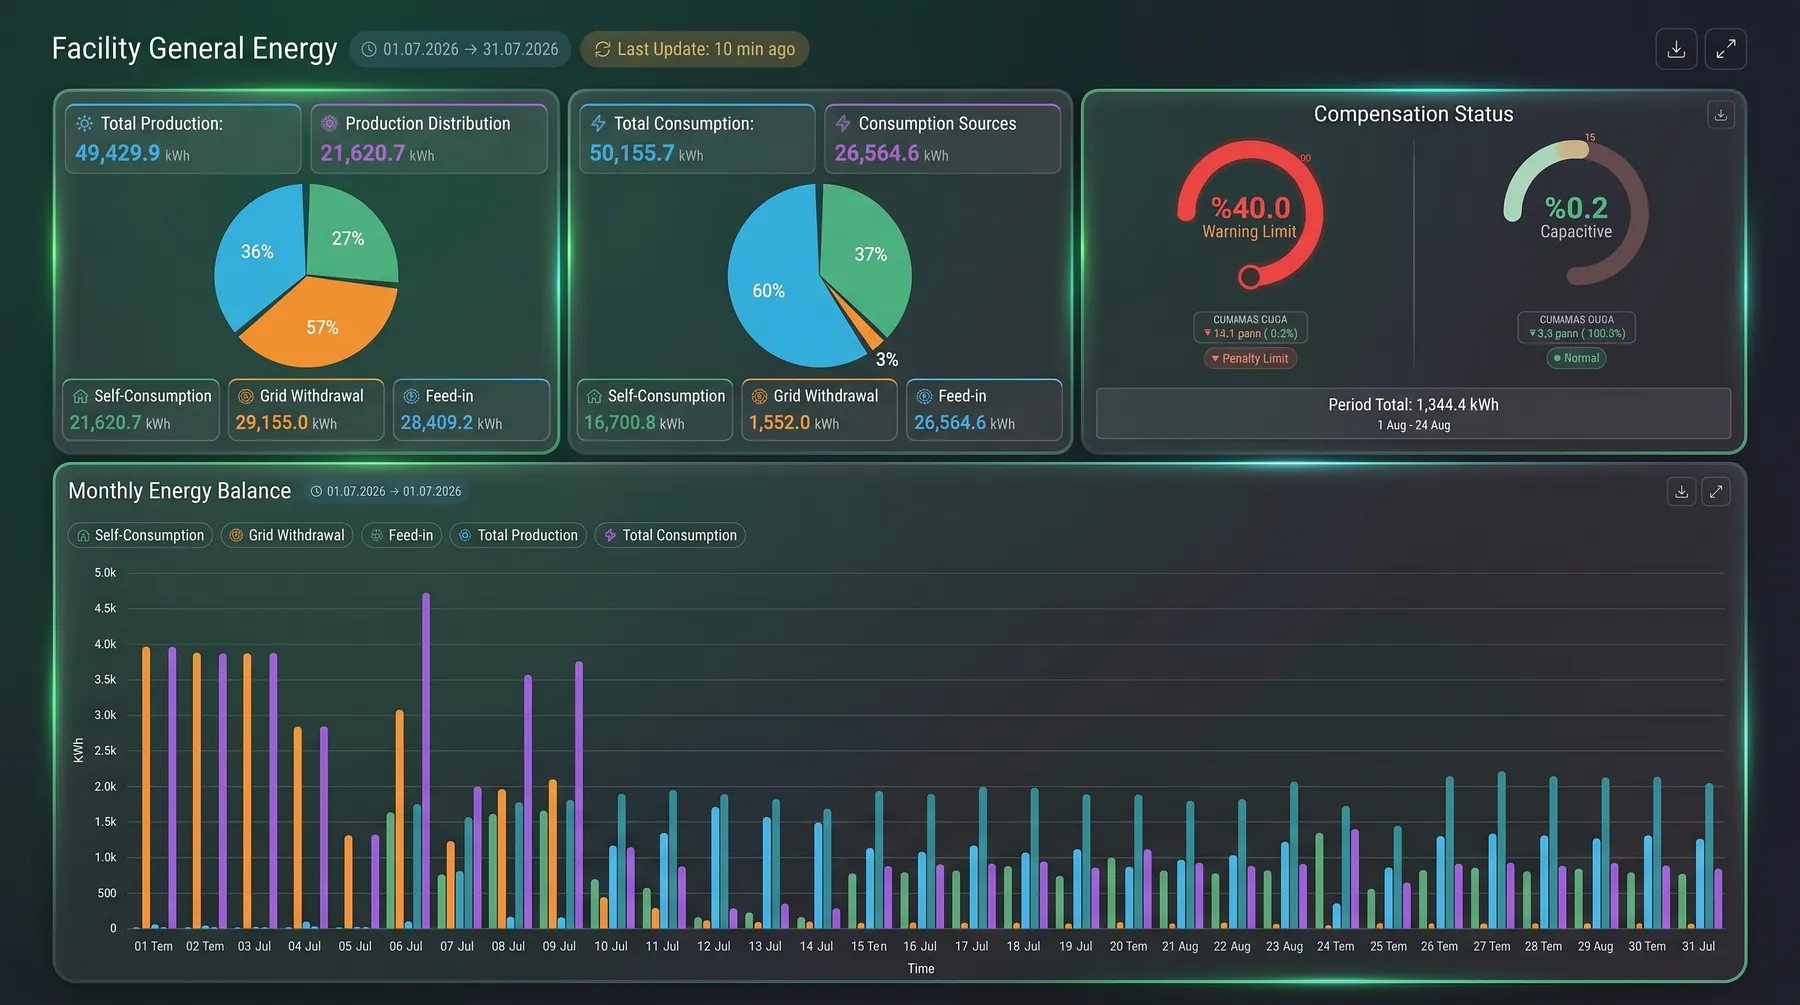Select the Total Consumption 50,155.7 kWh card
The image size is (1800, 1005).
[697, 138]
